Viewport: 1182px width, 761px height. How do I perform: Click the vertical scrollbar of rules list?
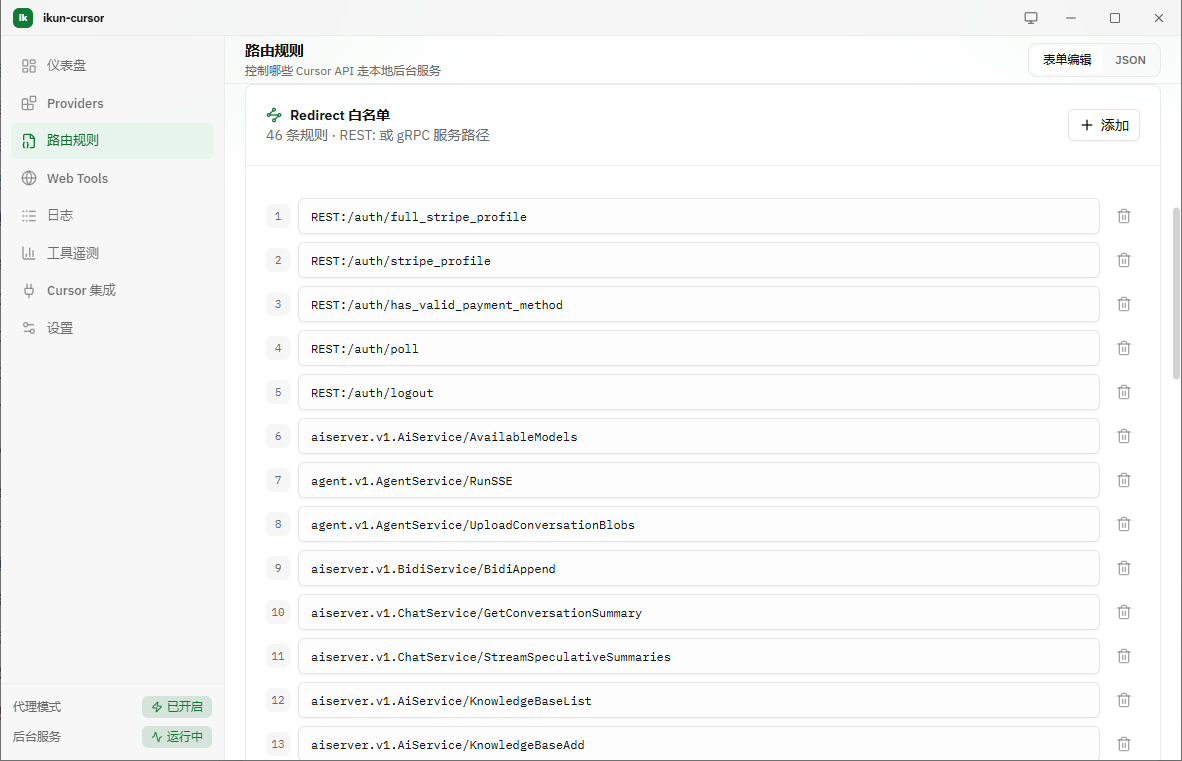(x=1176, y=294)
